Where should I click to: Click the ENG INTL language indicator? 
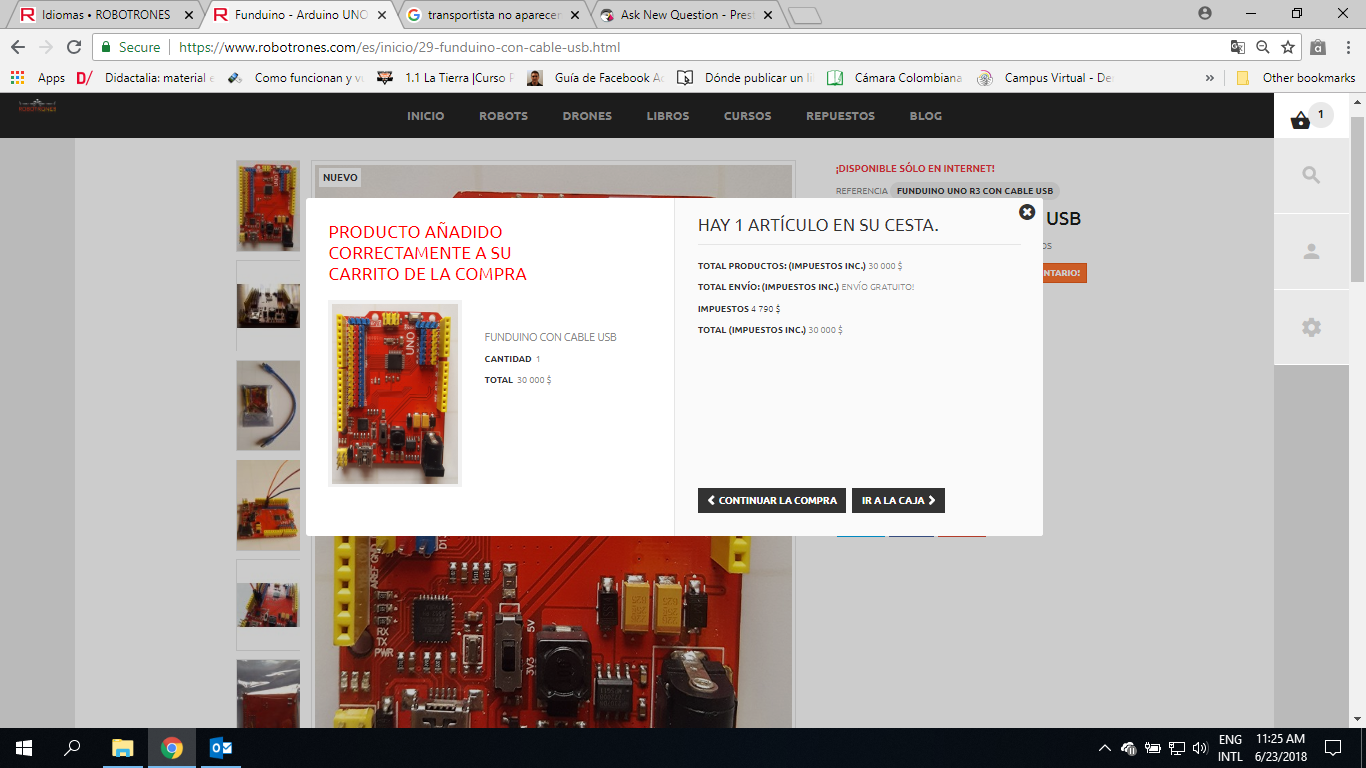pyautogui.click(x=1230, y=748)
